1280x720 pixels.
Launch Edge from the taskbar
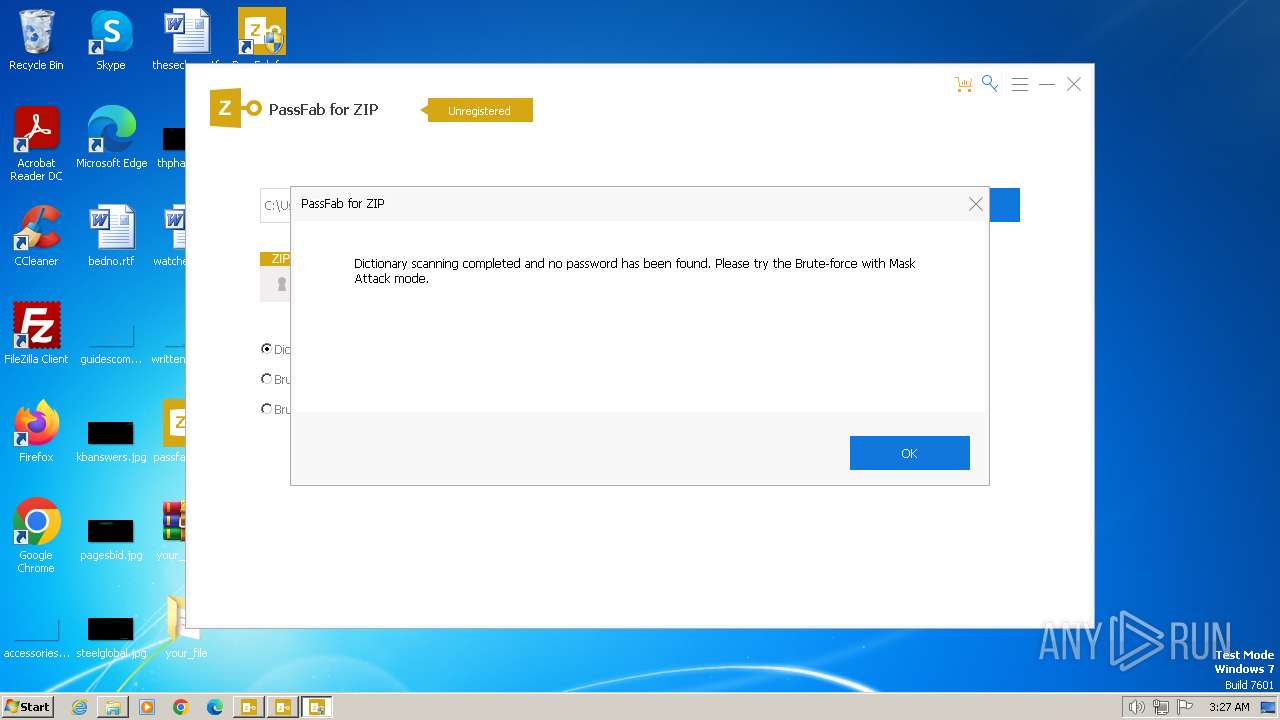click(x=215, y=707)
